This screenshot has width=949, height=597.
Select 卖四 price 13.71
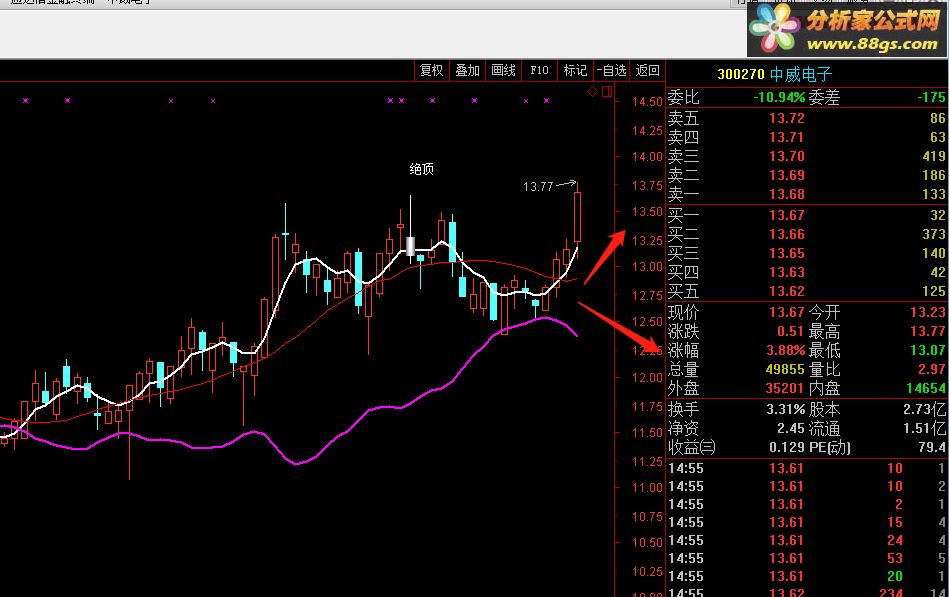click(x=787, y=137)
